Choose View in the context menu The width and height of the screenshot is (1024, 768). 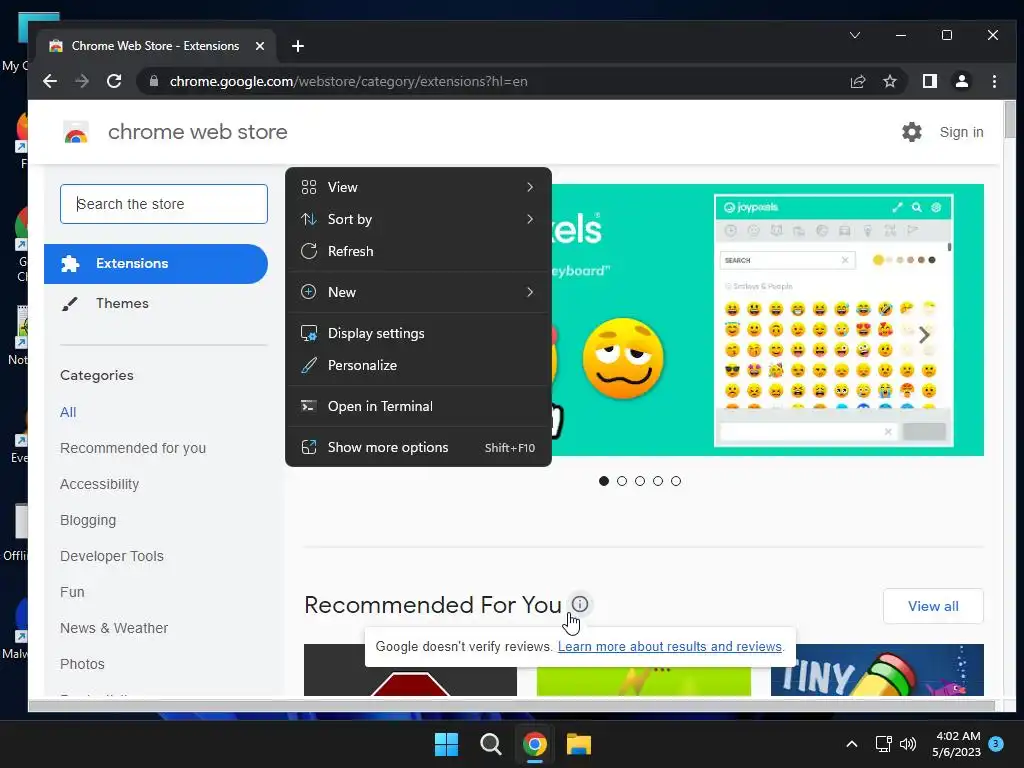click(x=419, y=187)
